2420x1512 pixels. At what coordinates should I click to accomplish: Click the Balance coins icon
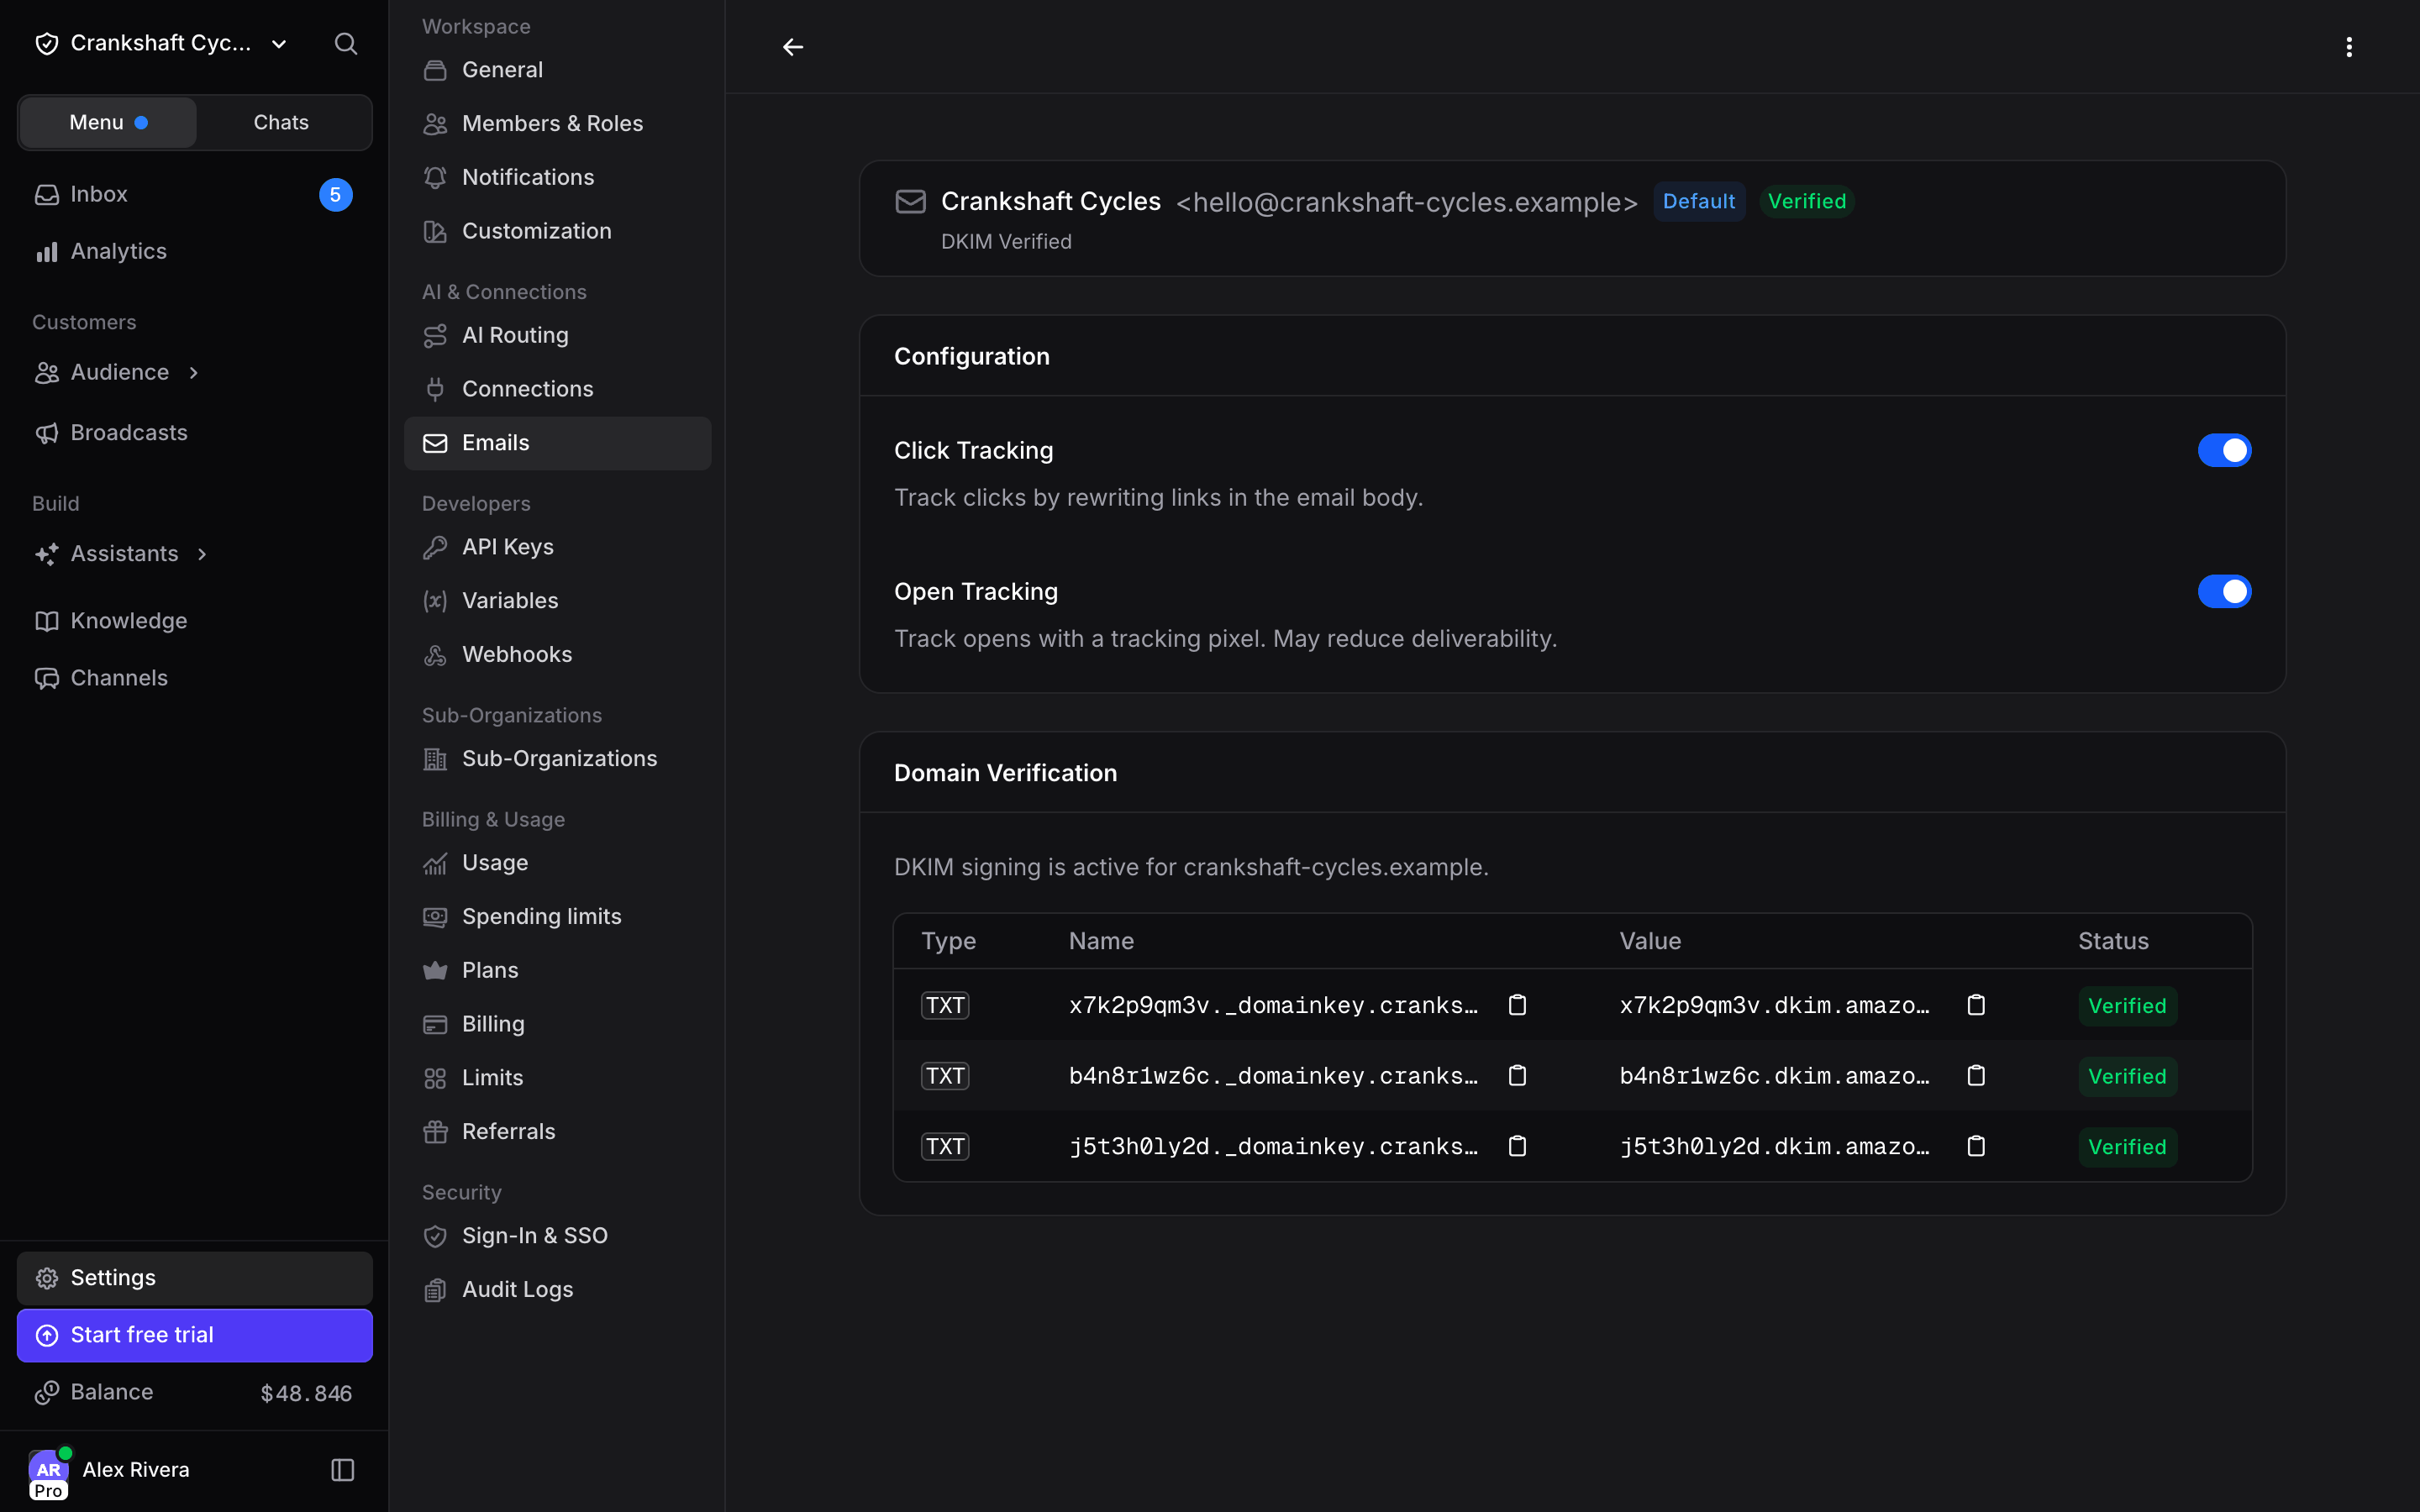[47, 1393]
